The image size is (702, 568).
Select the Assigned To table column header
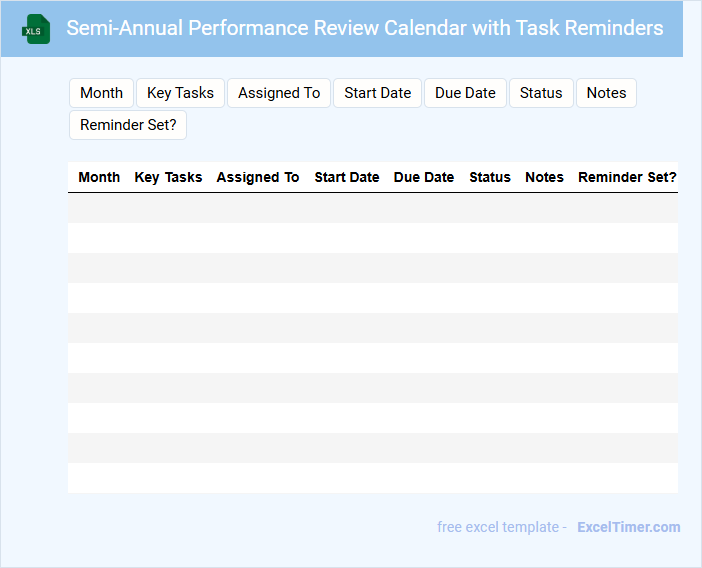click(258, 177)
